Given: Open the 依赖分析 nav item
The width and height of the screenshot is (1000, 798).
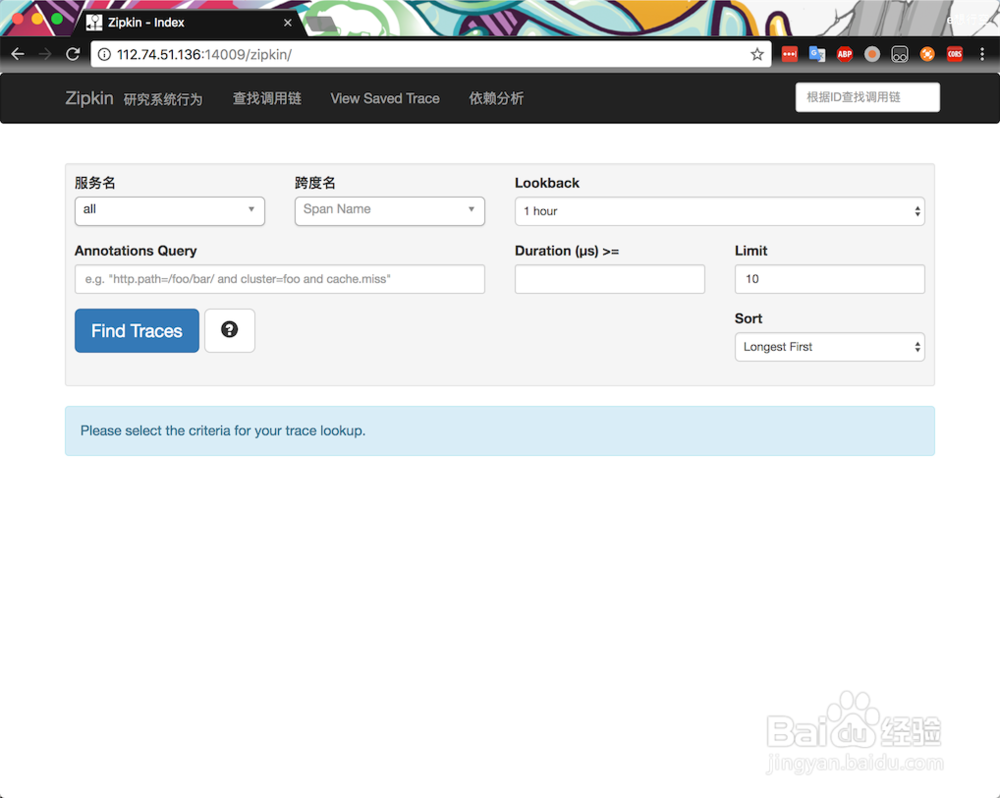Looking at the screenshot, I should tap(496, 98).
